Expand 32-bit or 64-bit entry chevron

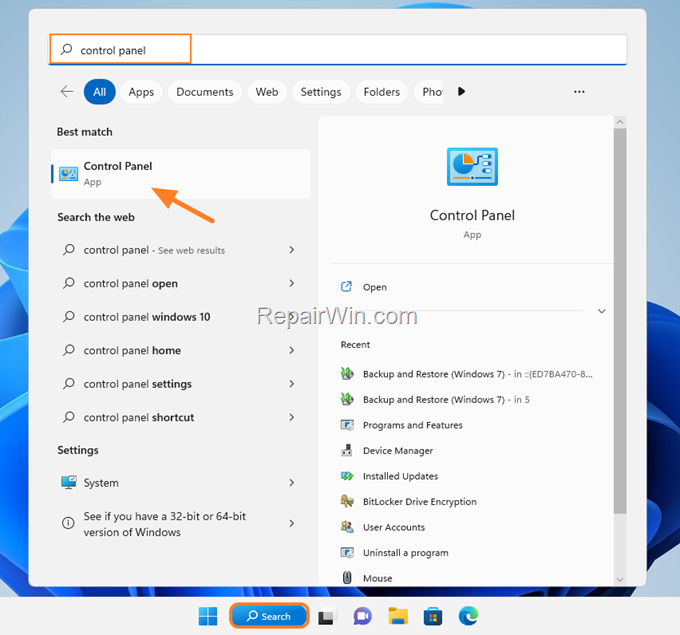292,523
